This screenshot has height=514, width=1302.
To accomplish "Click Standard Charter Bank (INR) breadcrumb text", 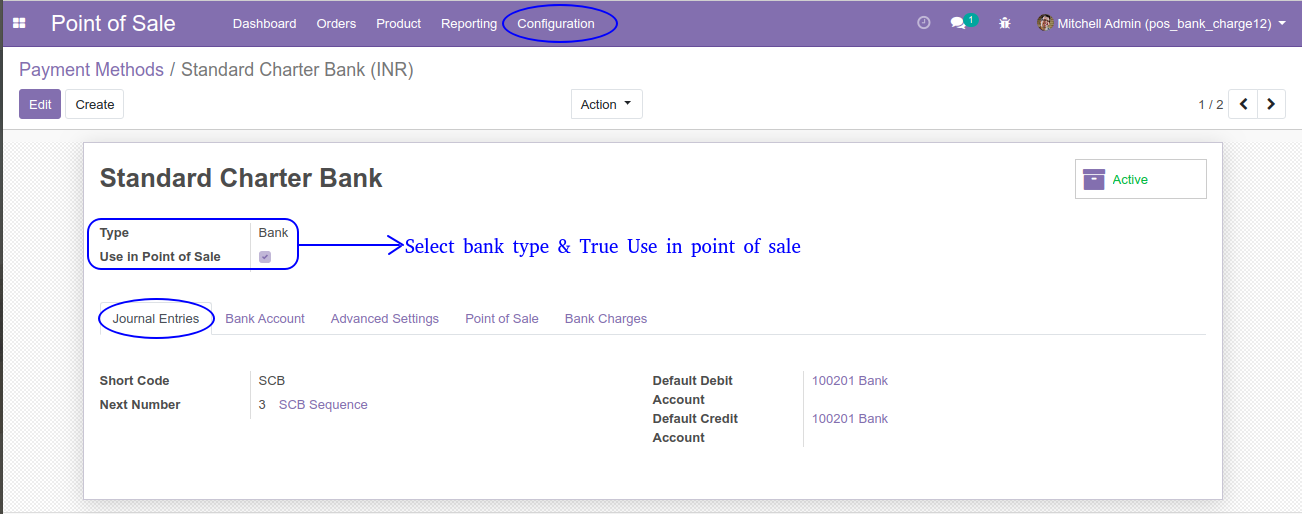I will click(297, 70).
